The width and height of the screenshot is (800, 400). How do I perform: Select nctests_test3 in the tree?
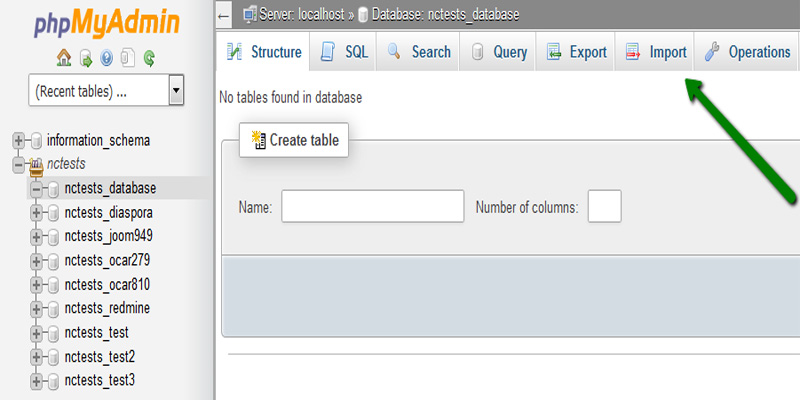tap(100, 381)
